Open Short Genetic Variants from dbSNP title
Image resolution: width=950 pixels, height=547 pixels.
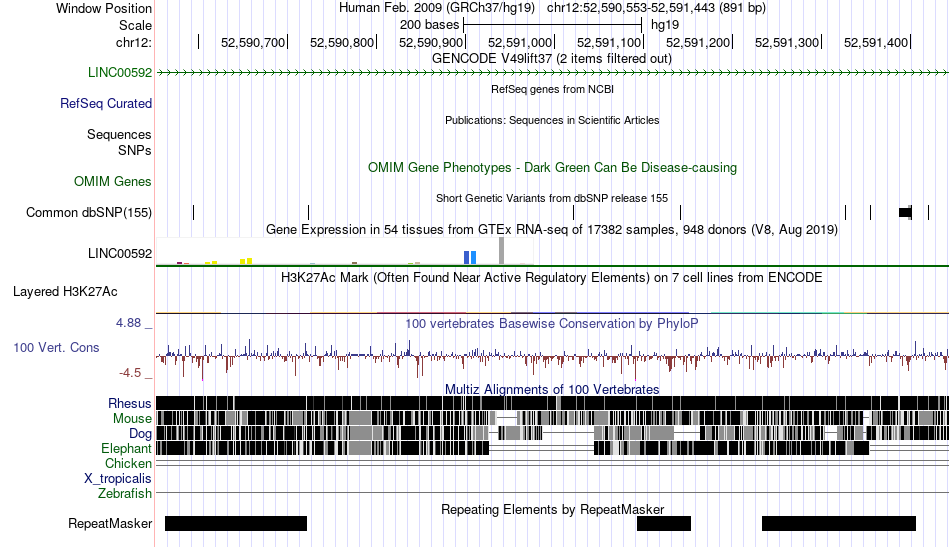pyautogui.click(x=552, y=198)
